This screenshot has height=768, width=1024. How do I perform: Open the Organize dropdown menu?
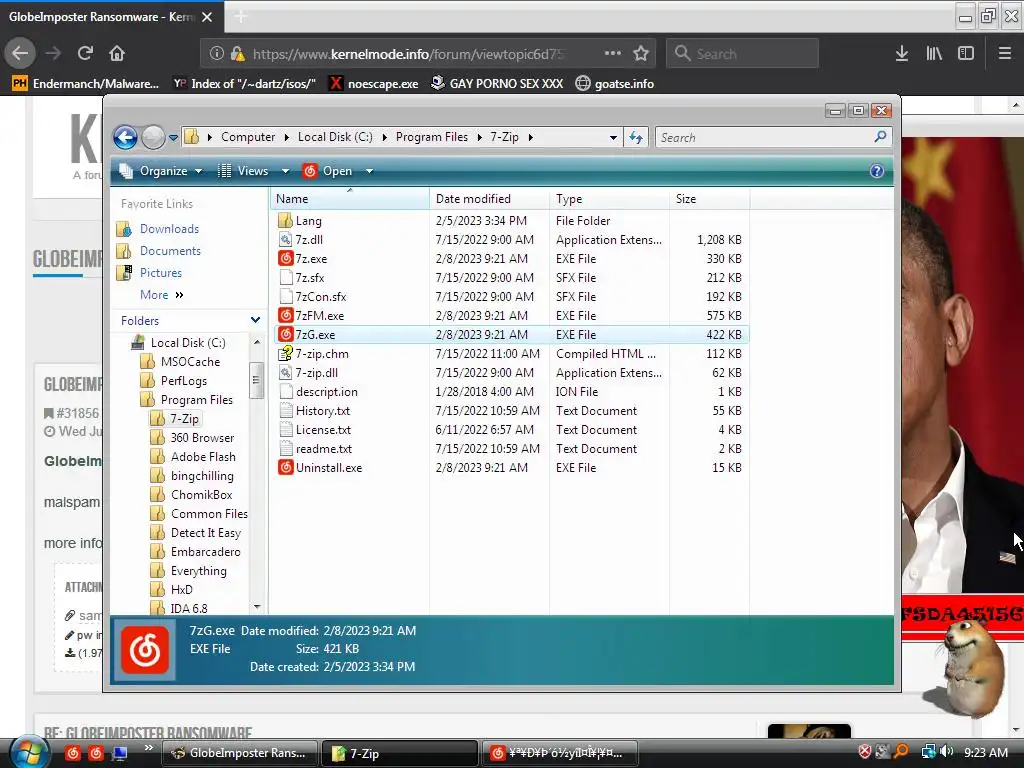pyautogui.click(x=161, y=171)
